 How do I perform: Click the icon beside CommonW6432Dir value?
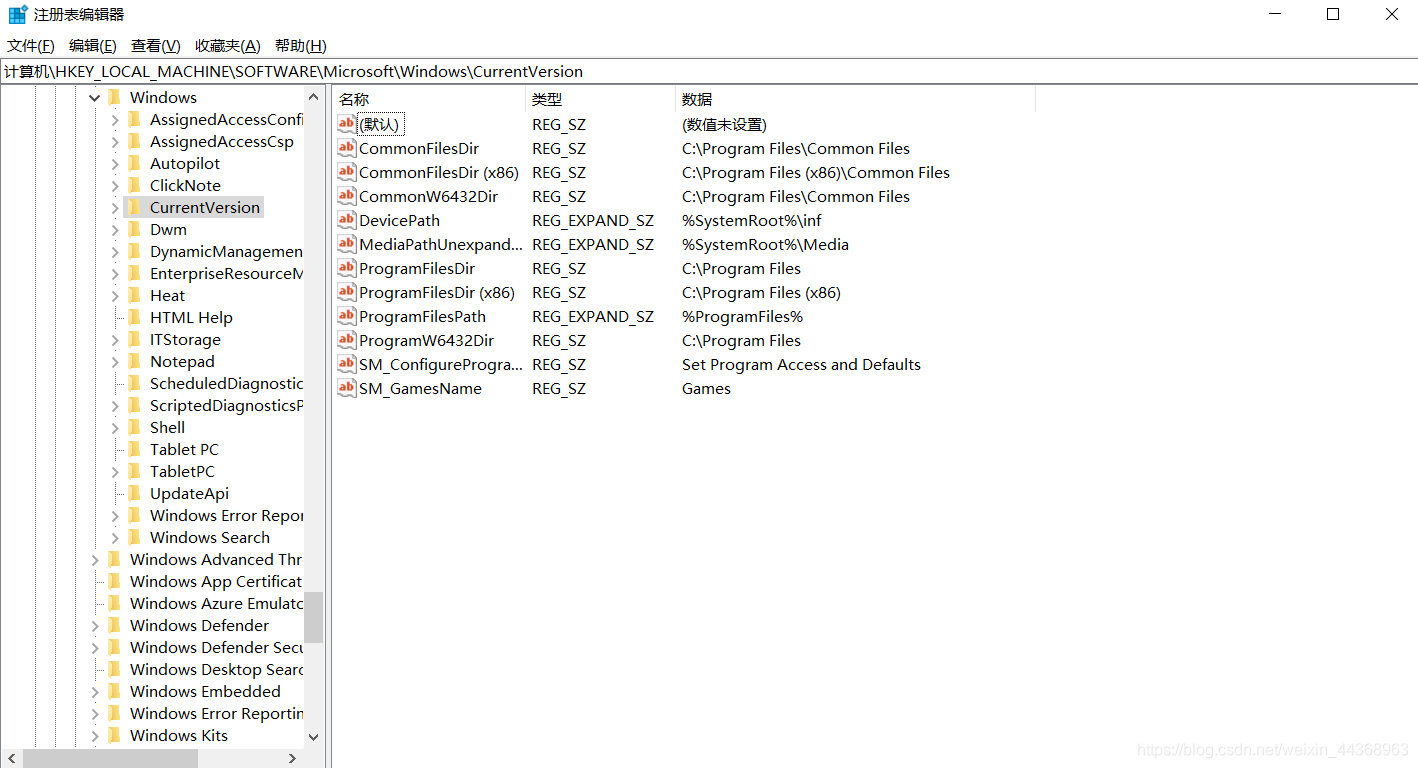click(346, 196)
